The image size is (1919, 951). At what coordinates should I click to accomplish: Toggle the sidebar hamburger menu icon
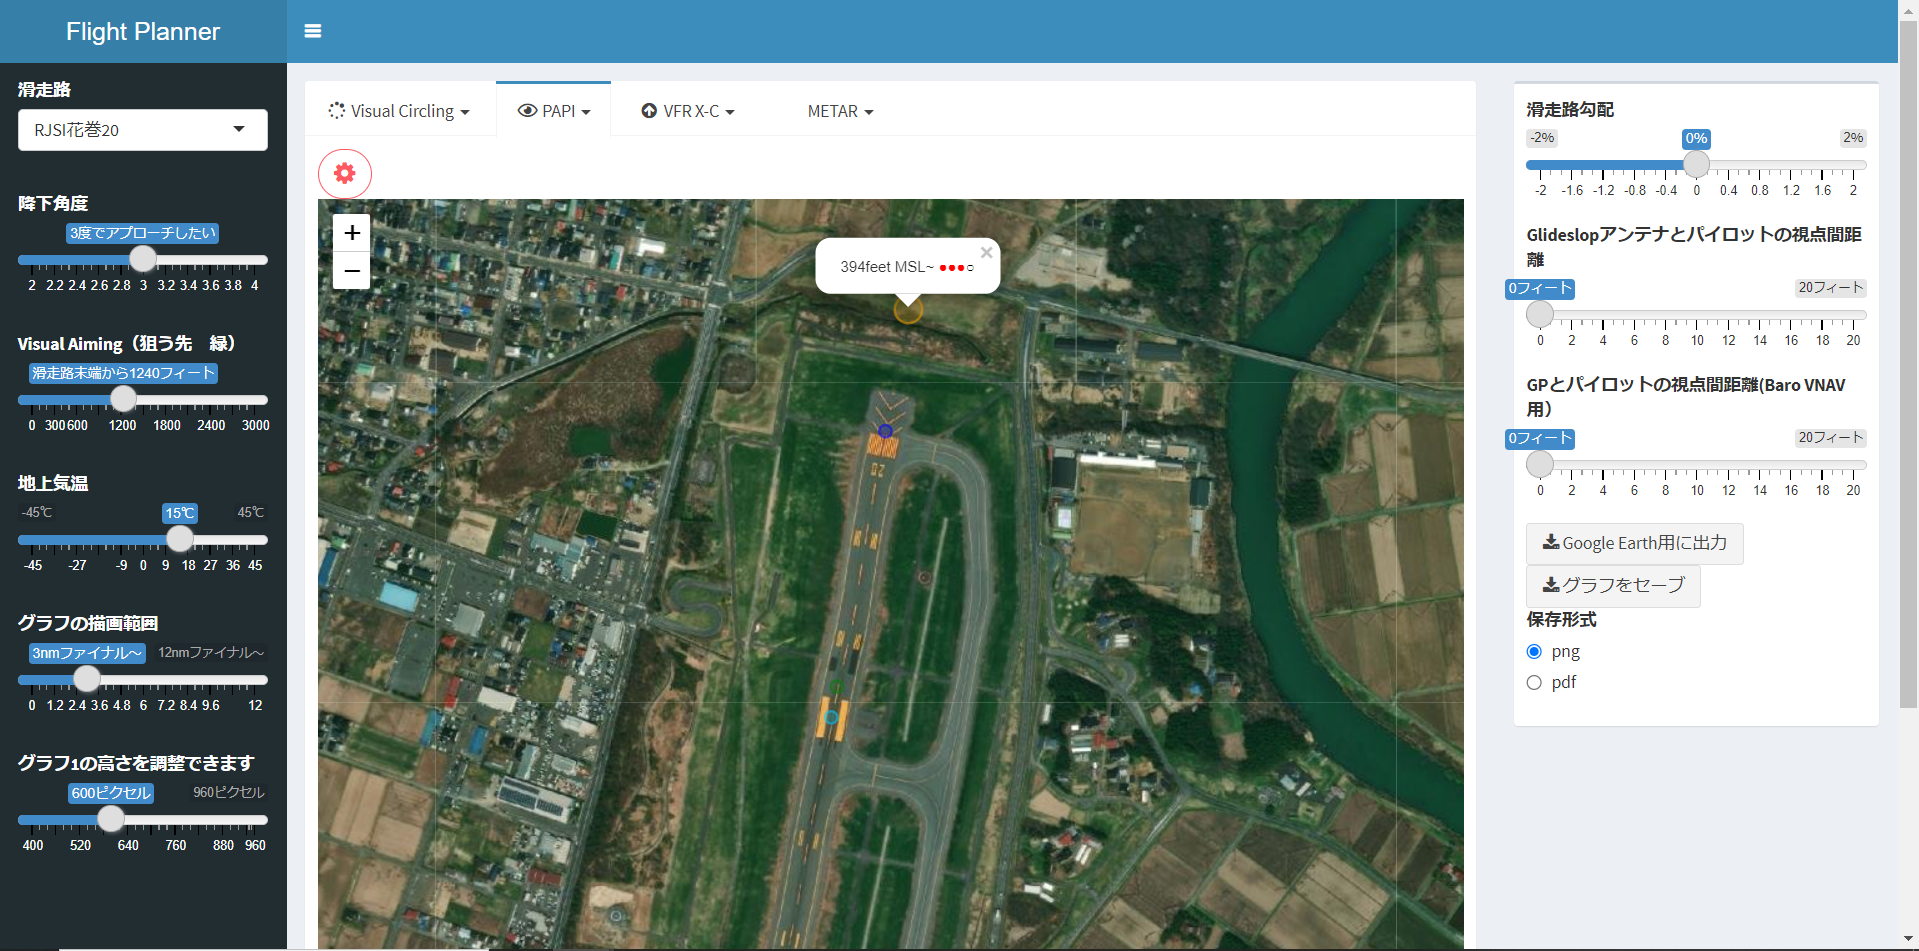(313, 31)
